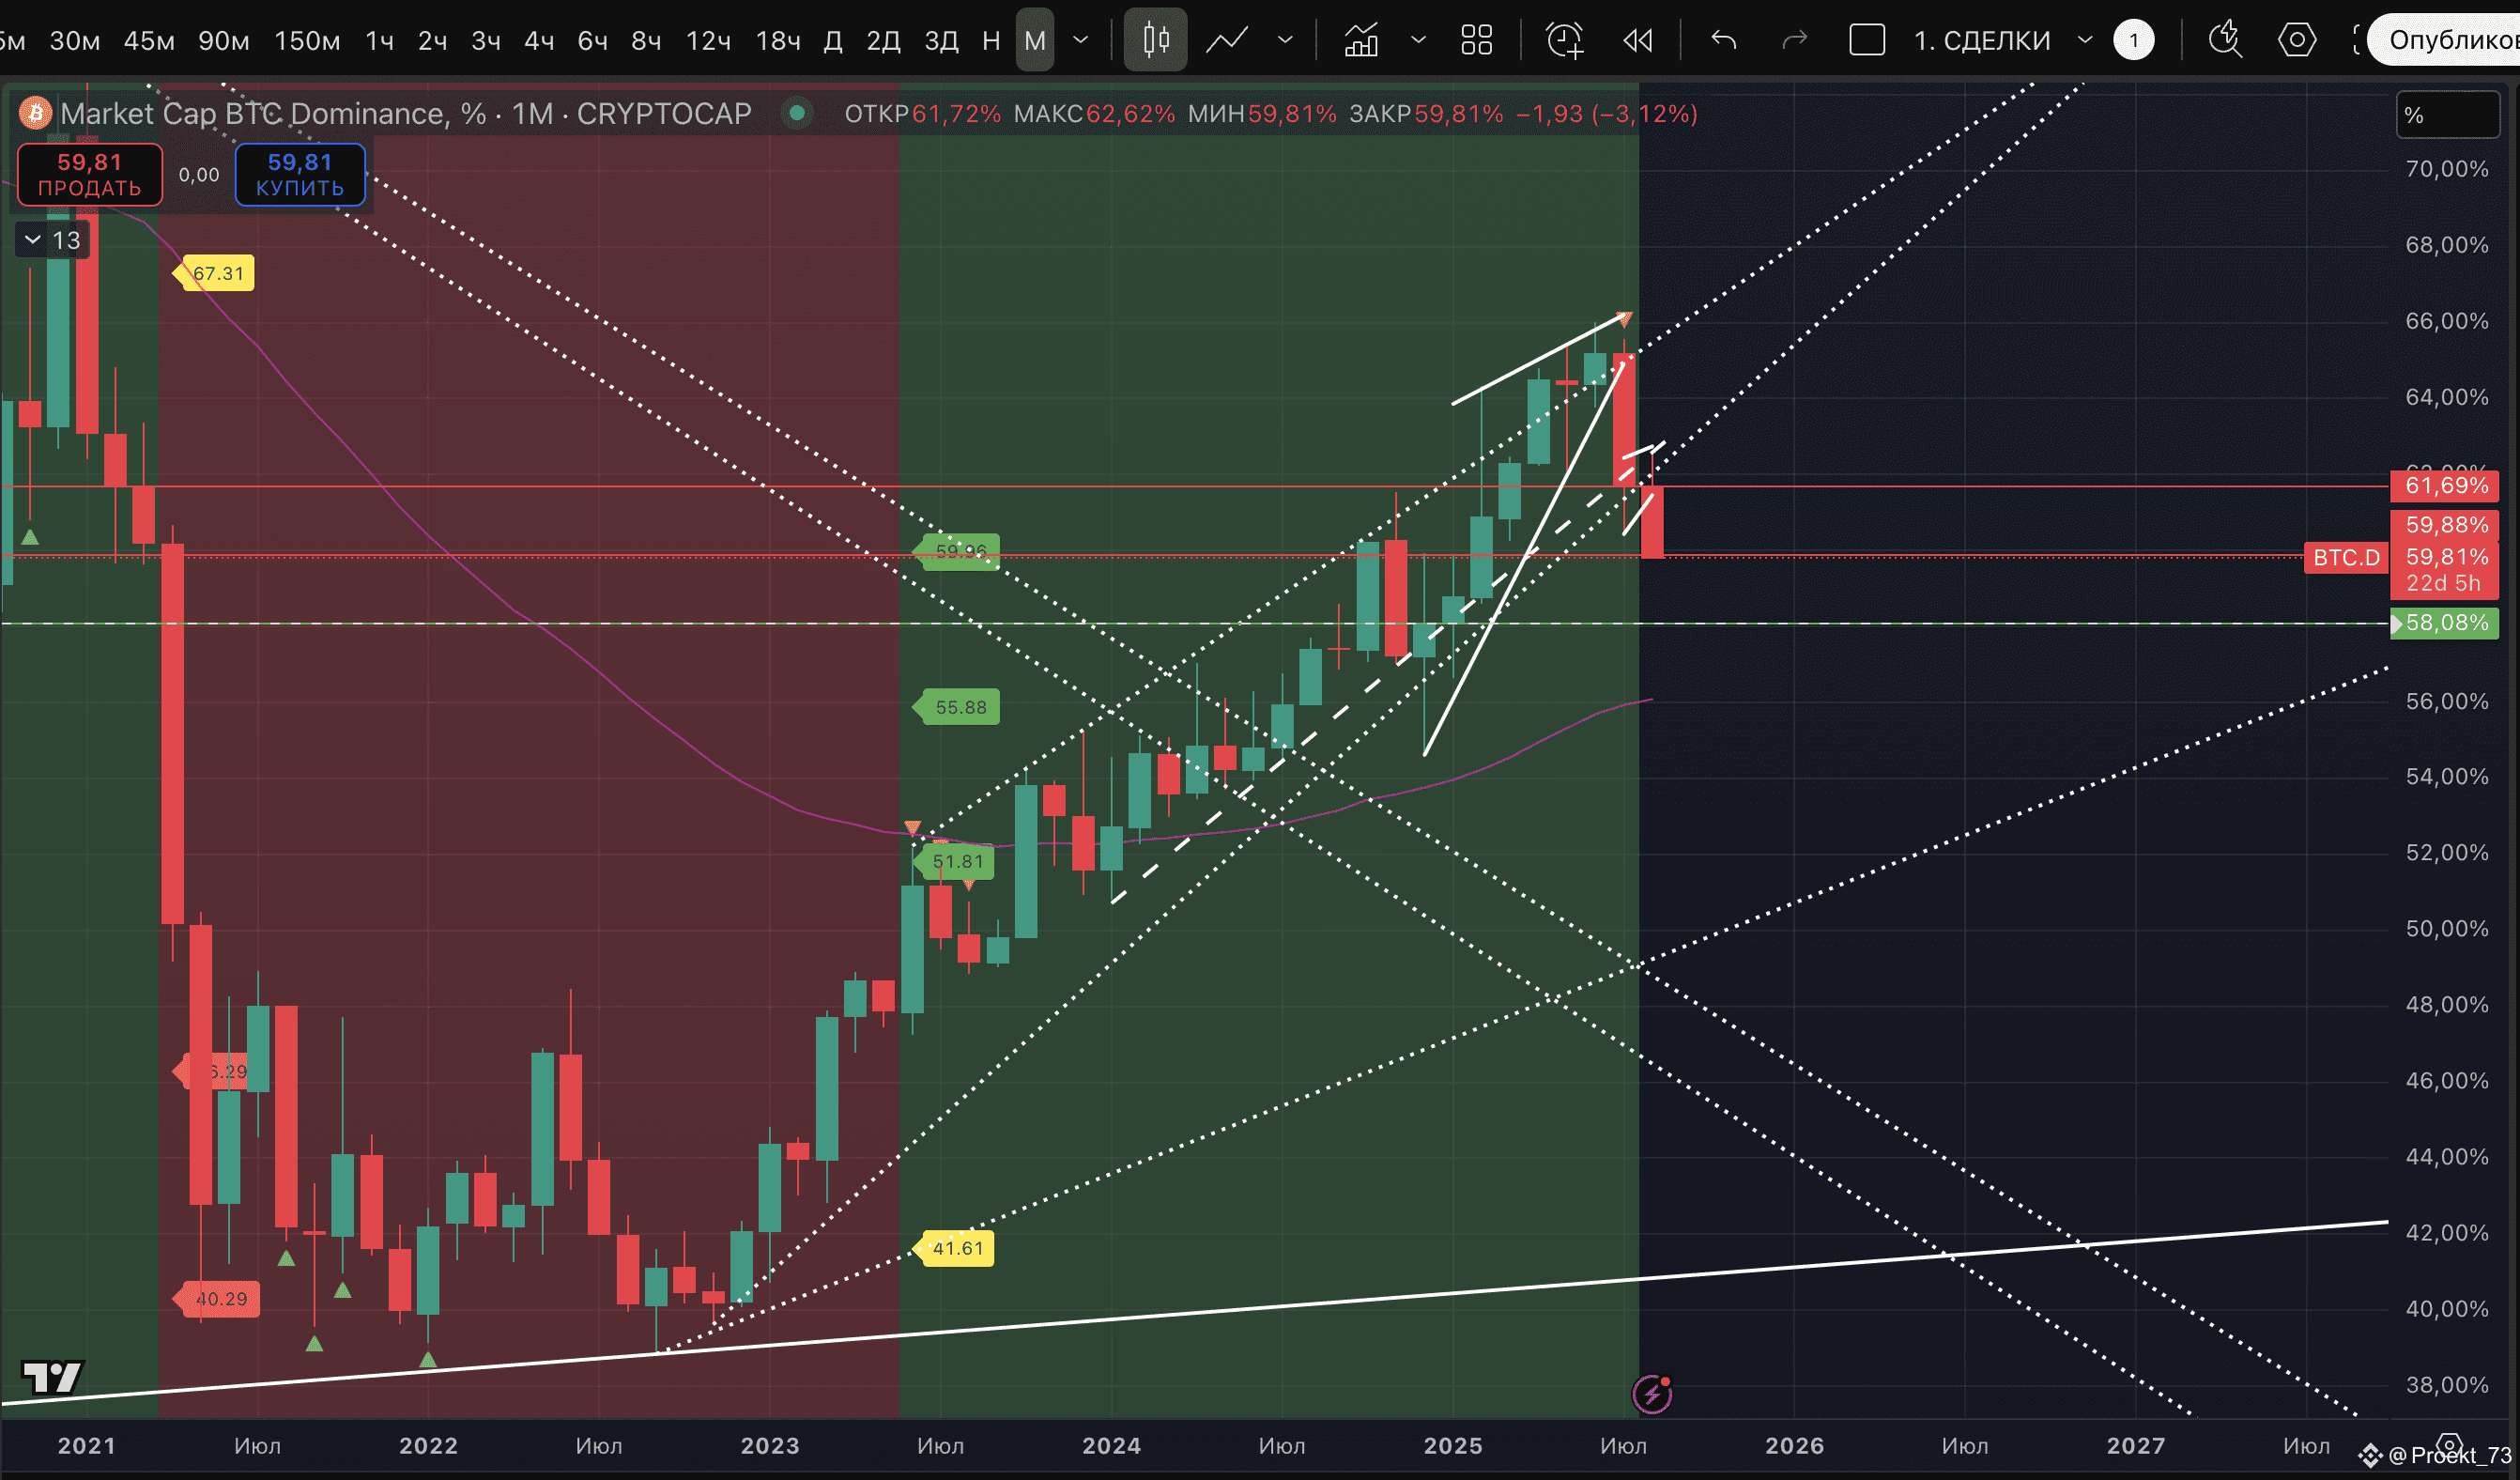The width and height of the screenshot is (2520, 1480).
Task: Start bar replay with the rewind icon
Action: (x=1637, y=40)
